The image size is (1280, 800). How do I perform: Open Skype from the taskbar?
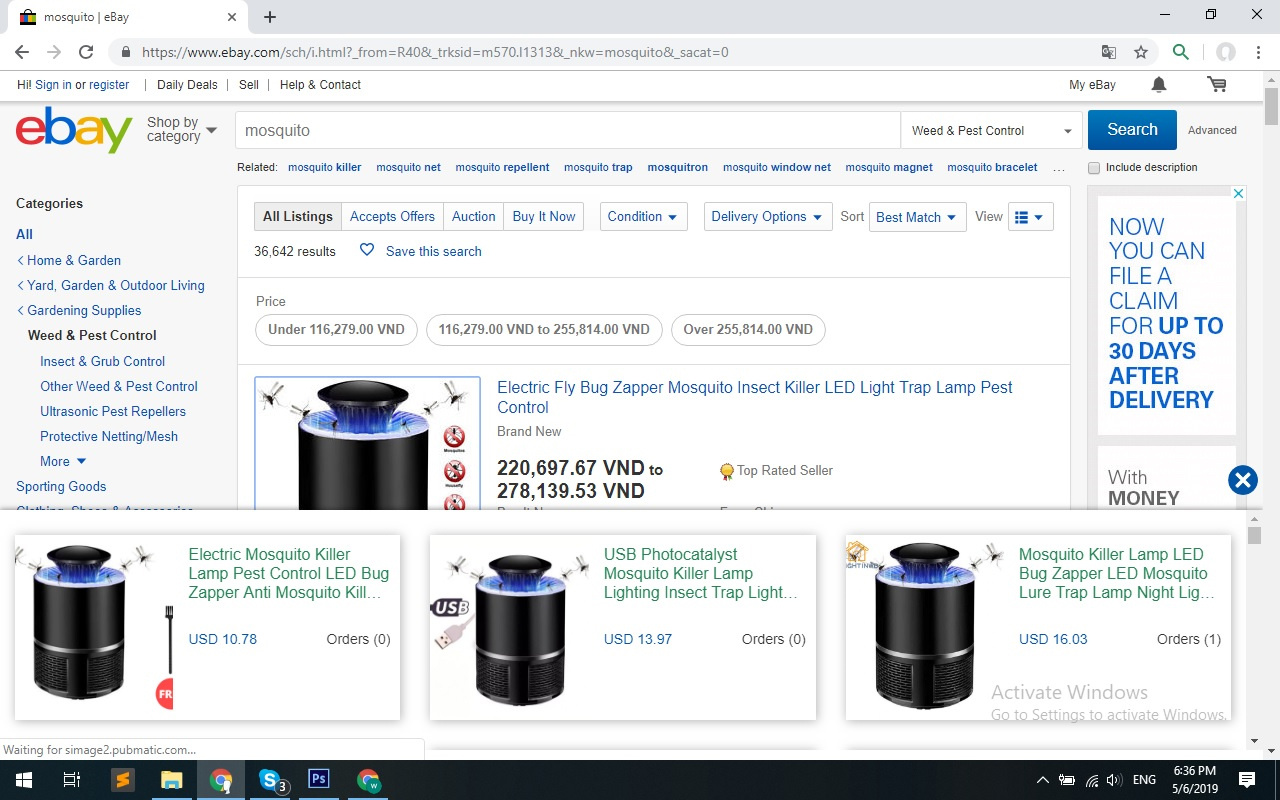[271, 780]
